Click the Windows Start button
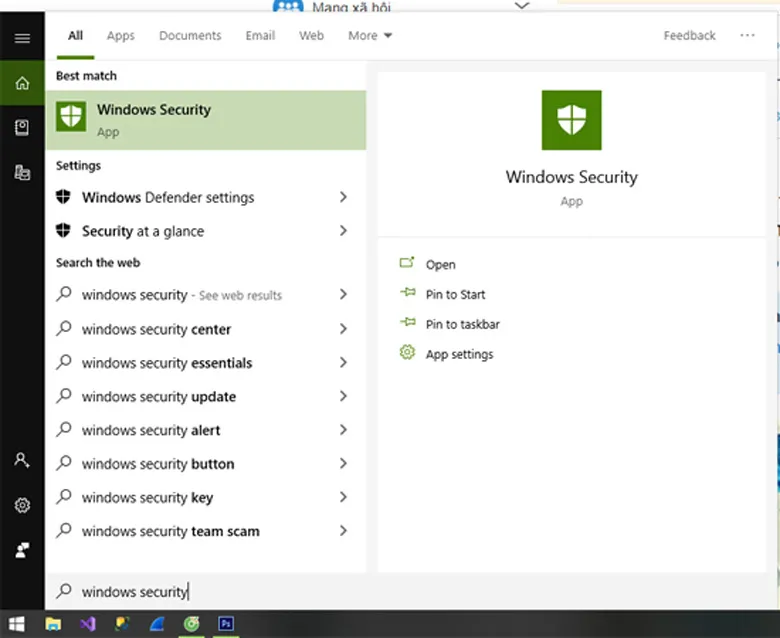Image resolution: width=780 pixels, height=638 pixels. (x=17, y=624)
